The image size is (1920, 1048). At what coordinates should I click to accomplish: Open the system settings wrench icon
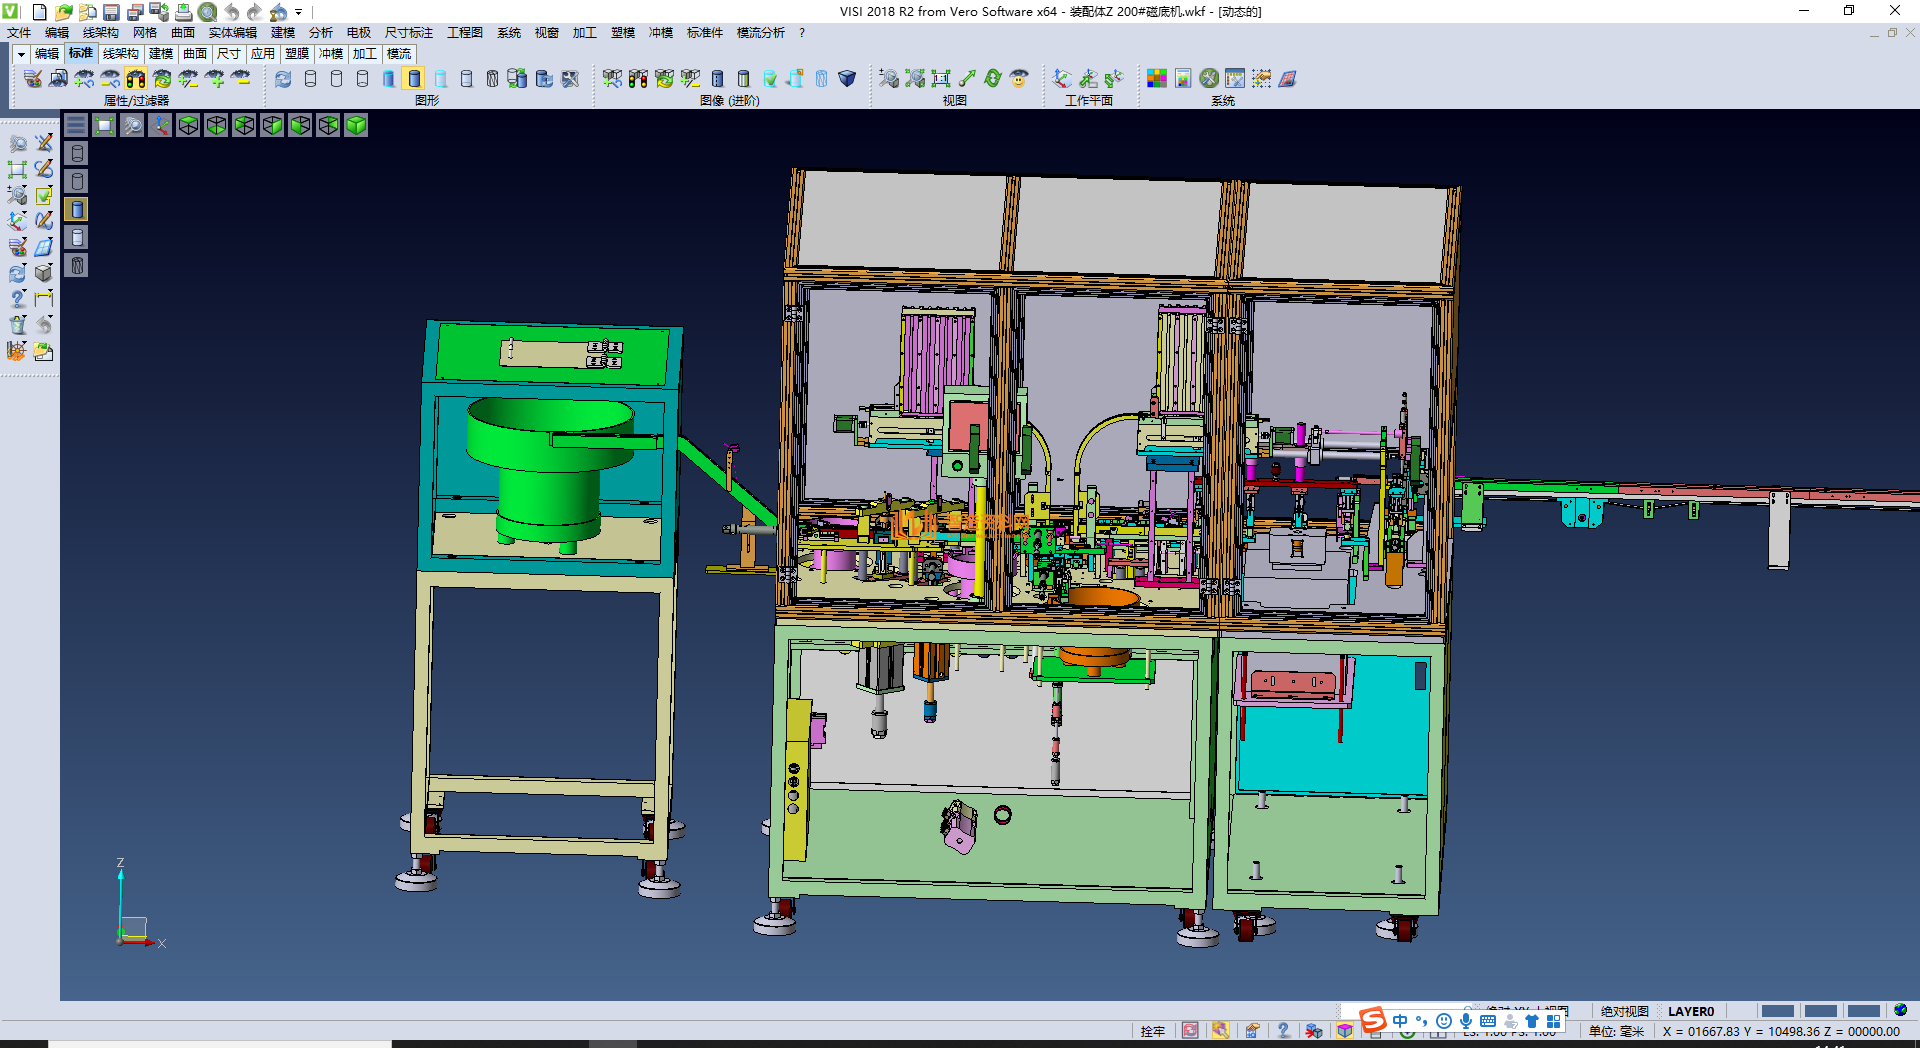1209,78
